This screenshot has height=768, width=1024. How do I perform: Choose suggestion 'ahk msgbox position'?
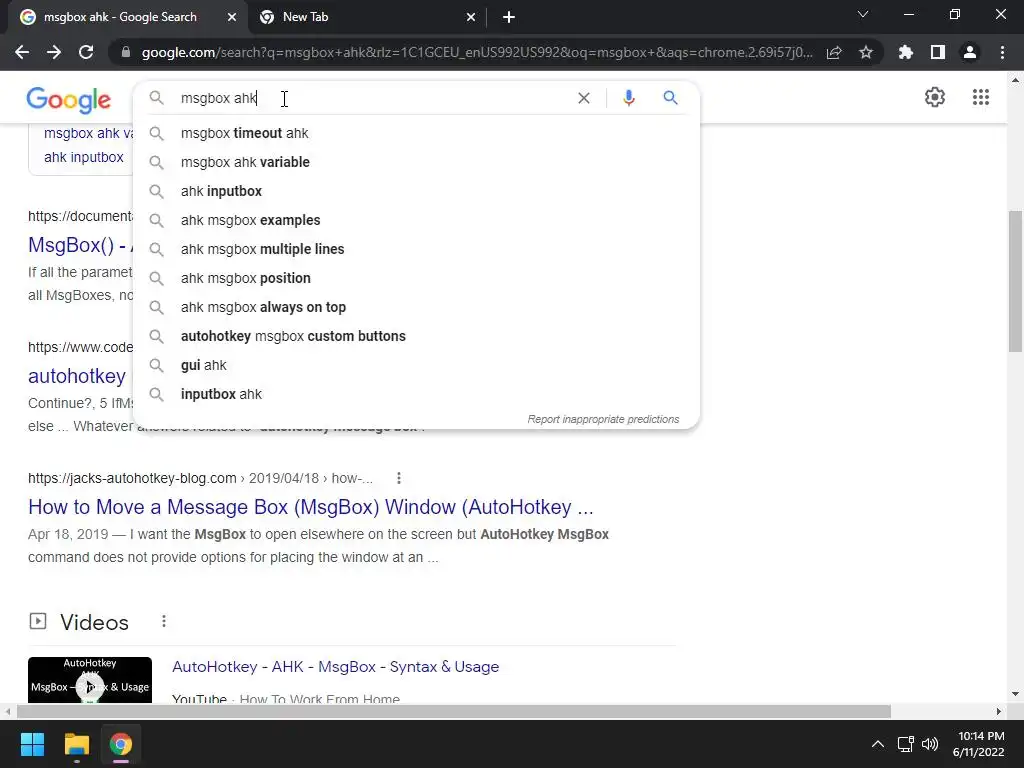416,278
